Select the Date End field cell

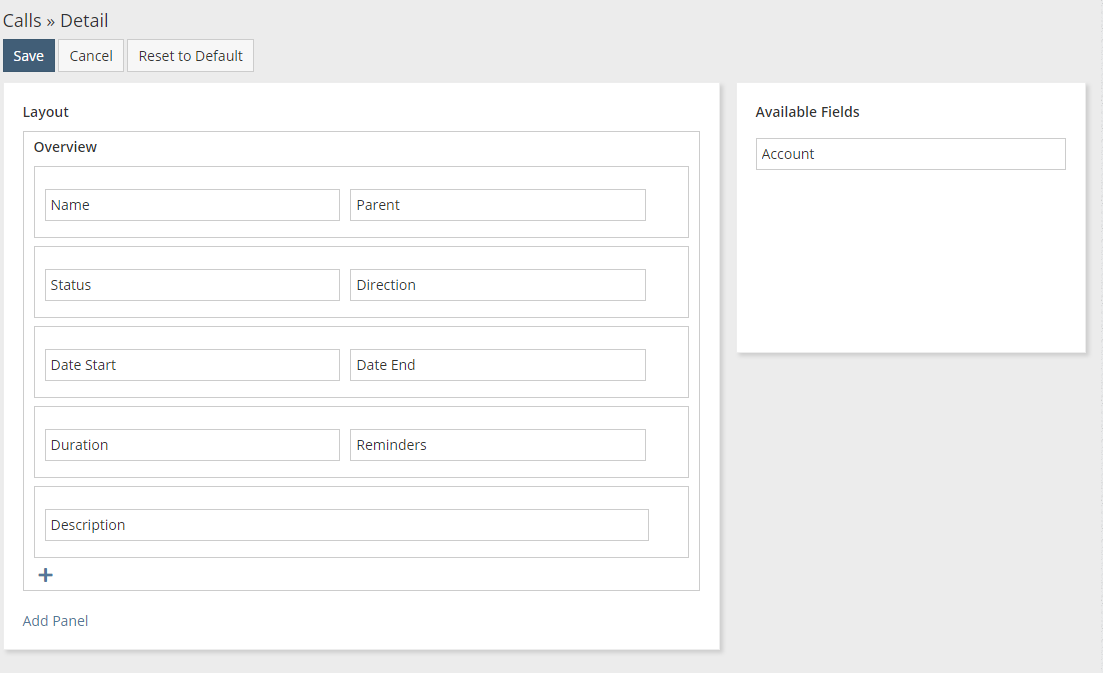click(497, 365)
